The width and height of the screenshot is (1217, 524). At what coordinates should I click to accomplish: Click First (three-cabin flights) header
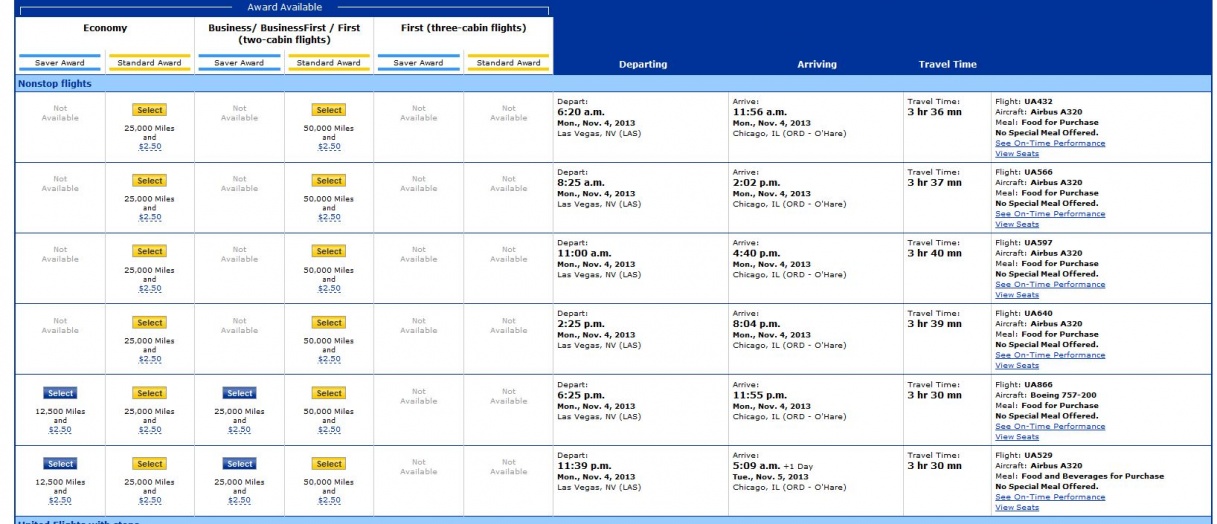(463, 28)
